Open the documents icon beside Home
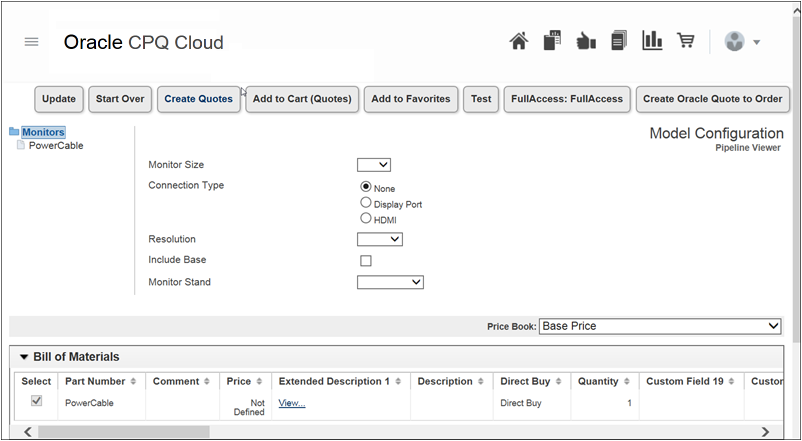802x441 pixels. (552, 40)
